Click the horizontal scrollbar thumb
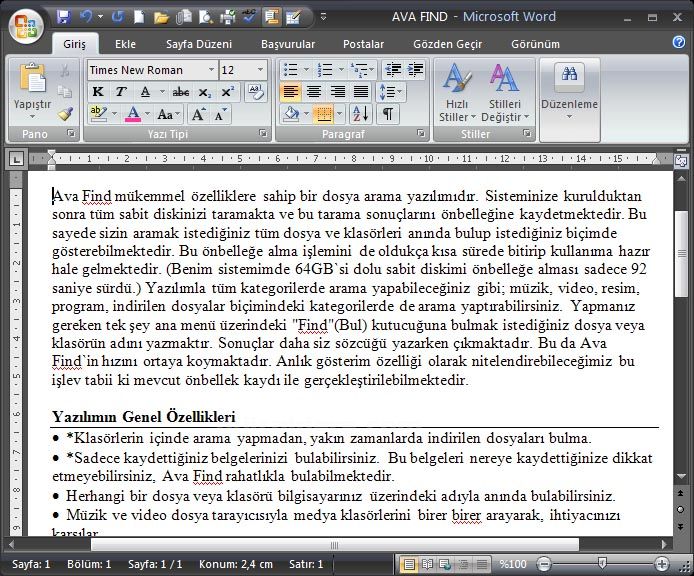 (x=335, y=545)
